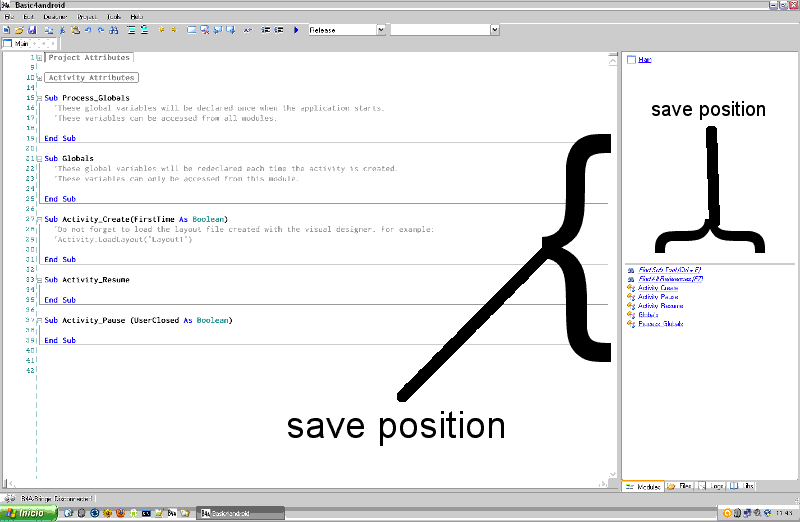Click the B4A-Bridge Disconnected status text
Viewport: 800px width, 522px height.
[57, 498]
